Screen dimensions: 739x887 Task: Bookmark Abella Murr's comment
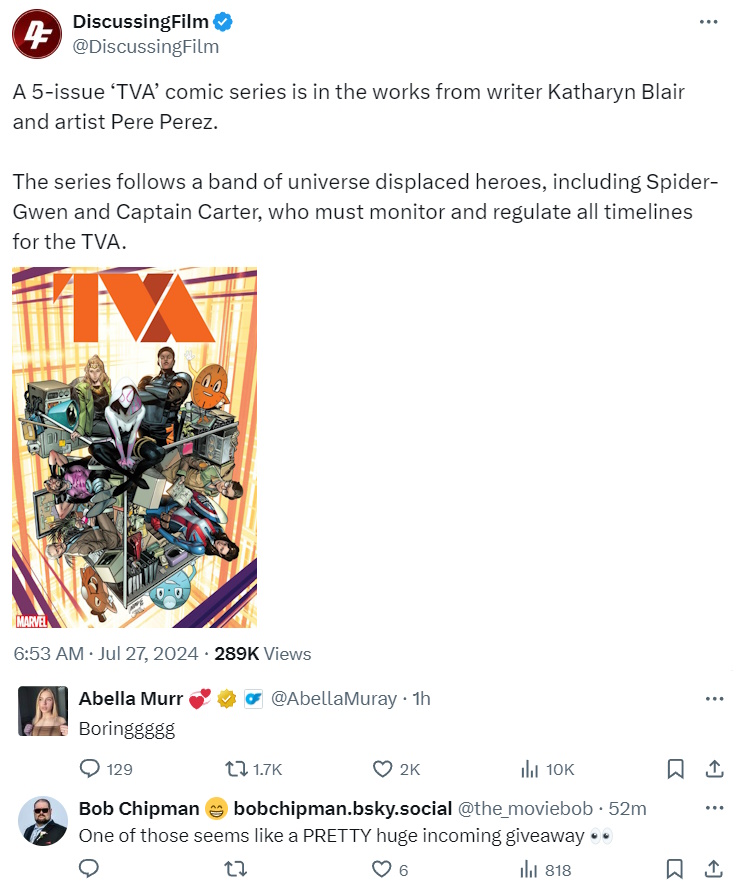coord(676,769)
